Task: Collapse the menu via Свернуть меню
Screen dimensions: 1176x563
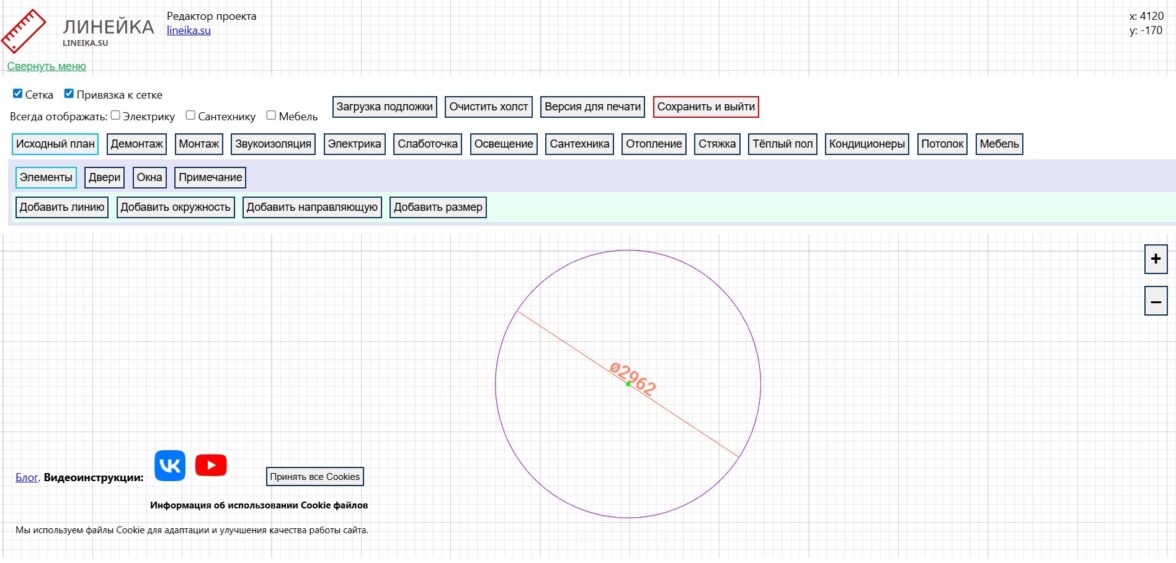Action: pyautogui.click(x=46, y=66)
